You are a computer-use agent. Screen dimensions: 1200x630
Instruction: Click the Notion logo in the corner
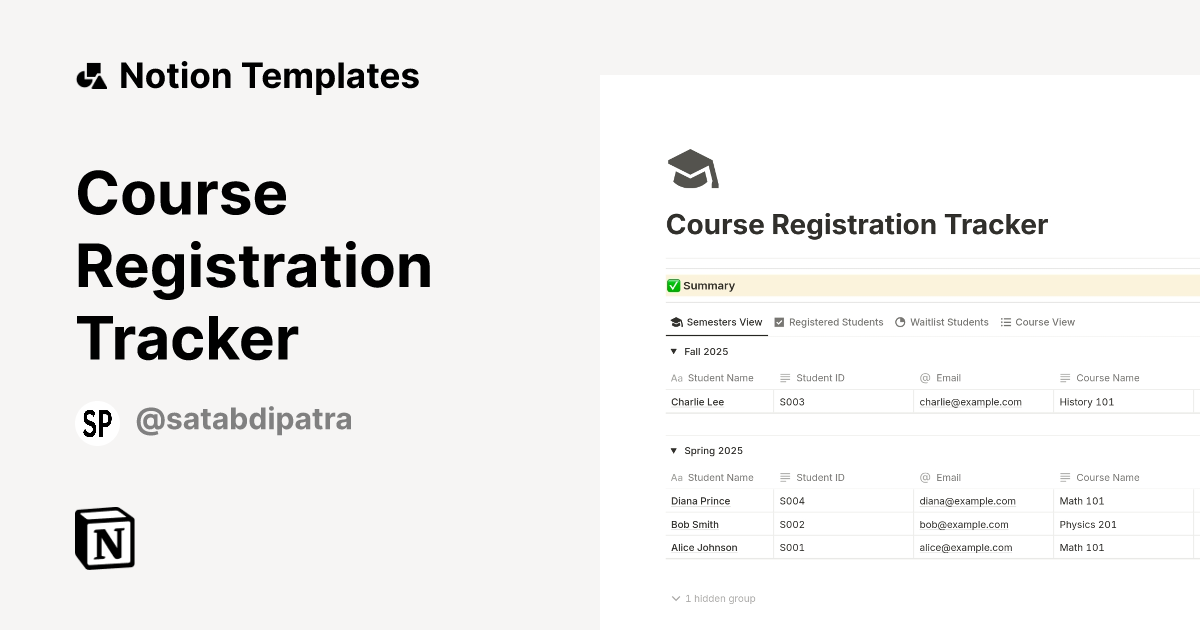coord(103,538)
